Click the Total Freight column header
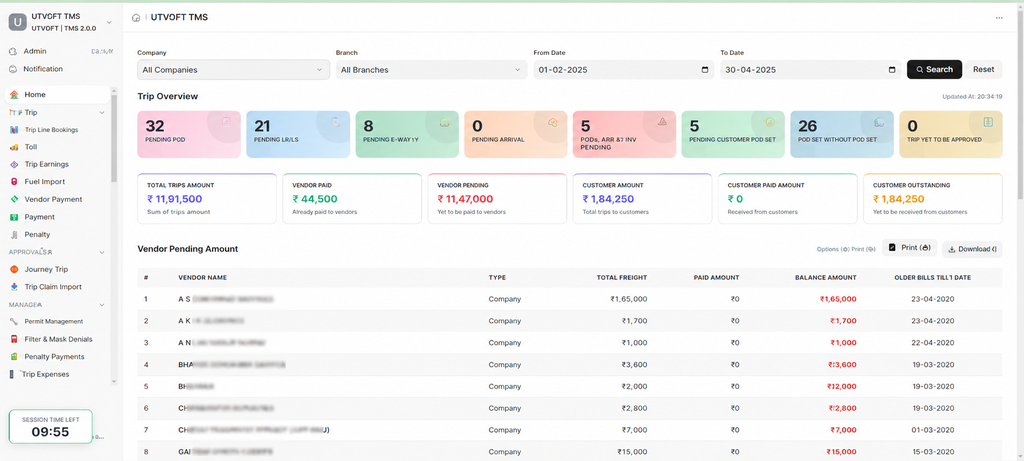Screen dimensions: 1024x461 point(622,278)
